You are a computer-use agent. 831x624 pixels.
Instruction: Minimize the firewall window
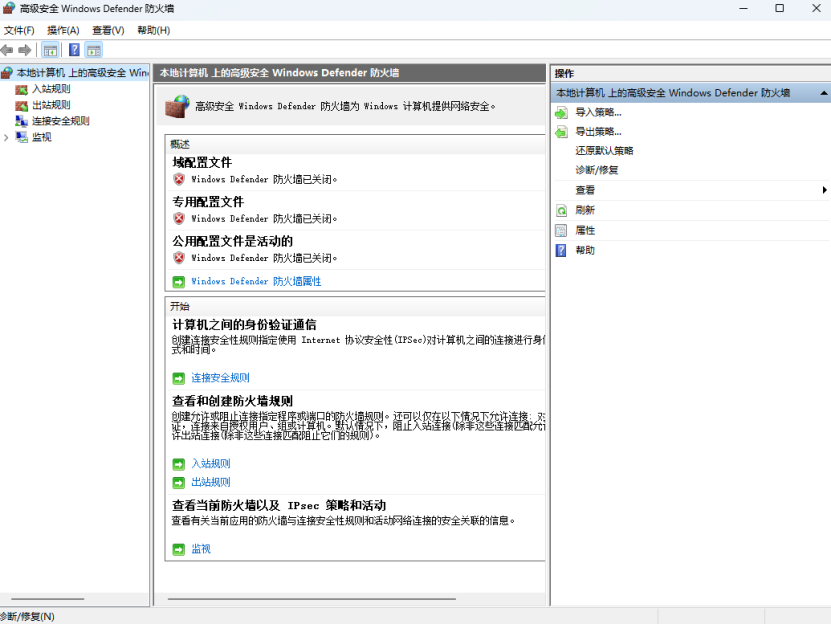pos(744,8)
